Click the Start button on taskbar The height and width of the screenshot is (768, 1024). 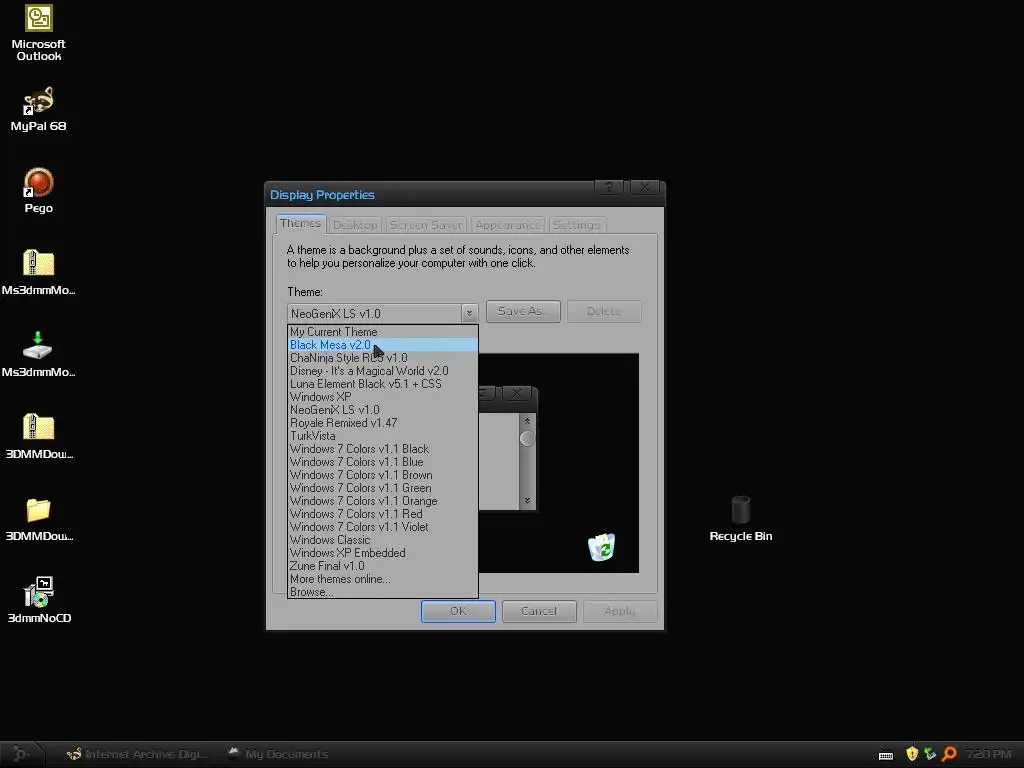[x=21, y=754]
